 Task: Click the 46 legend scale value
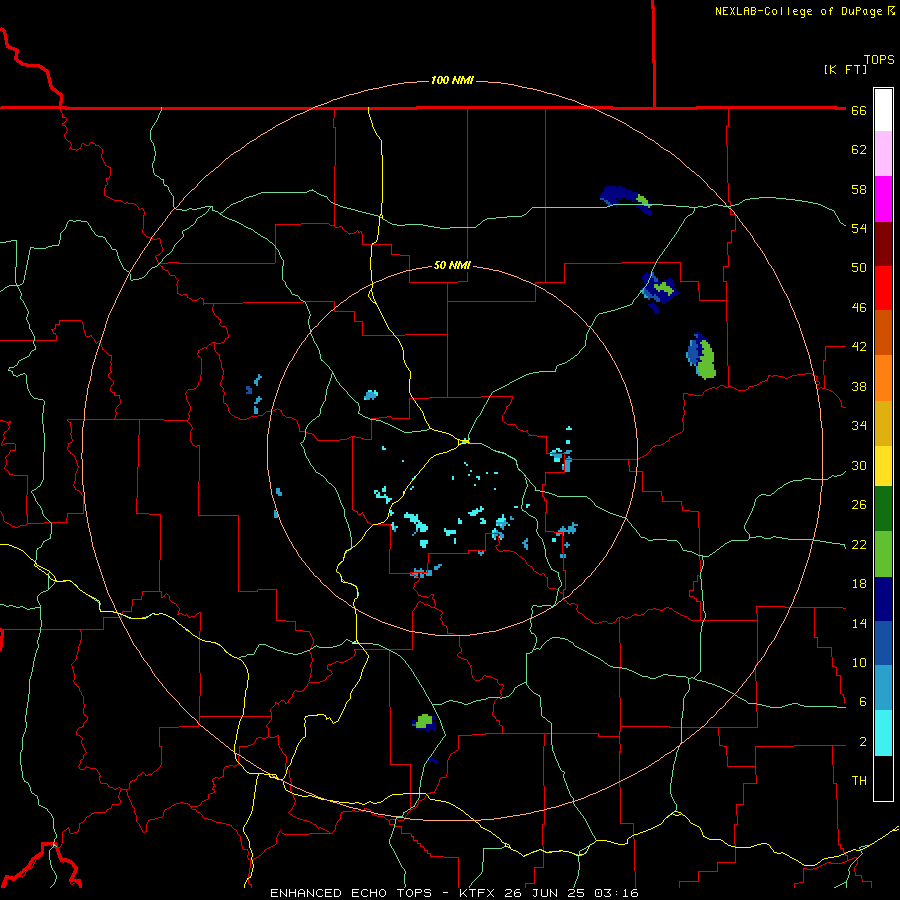[859, 308]
